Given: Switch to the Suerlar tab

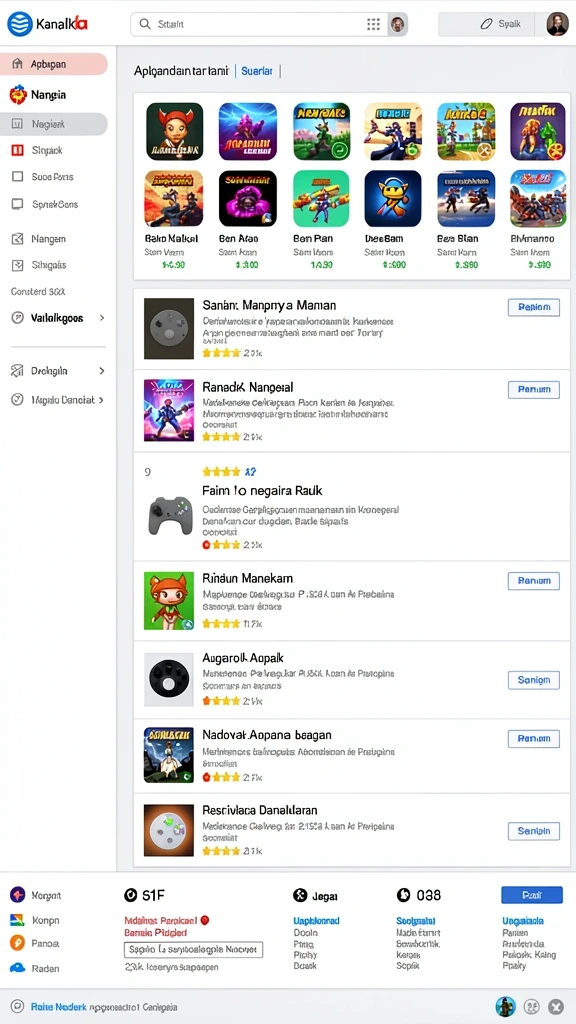Looking at the screenshot, I should coord(257,71).
